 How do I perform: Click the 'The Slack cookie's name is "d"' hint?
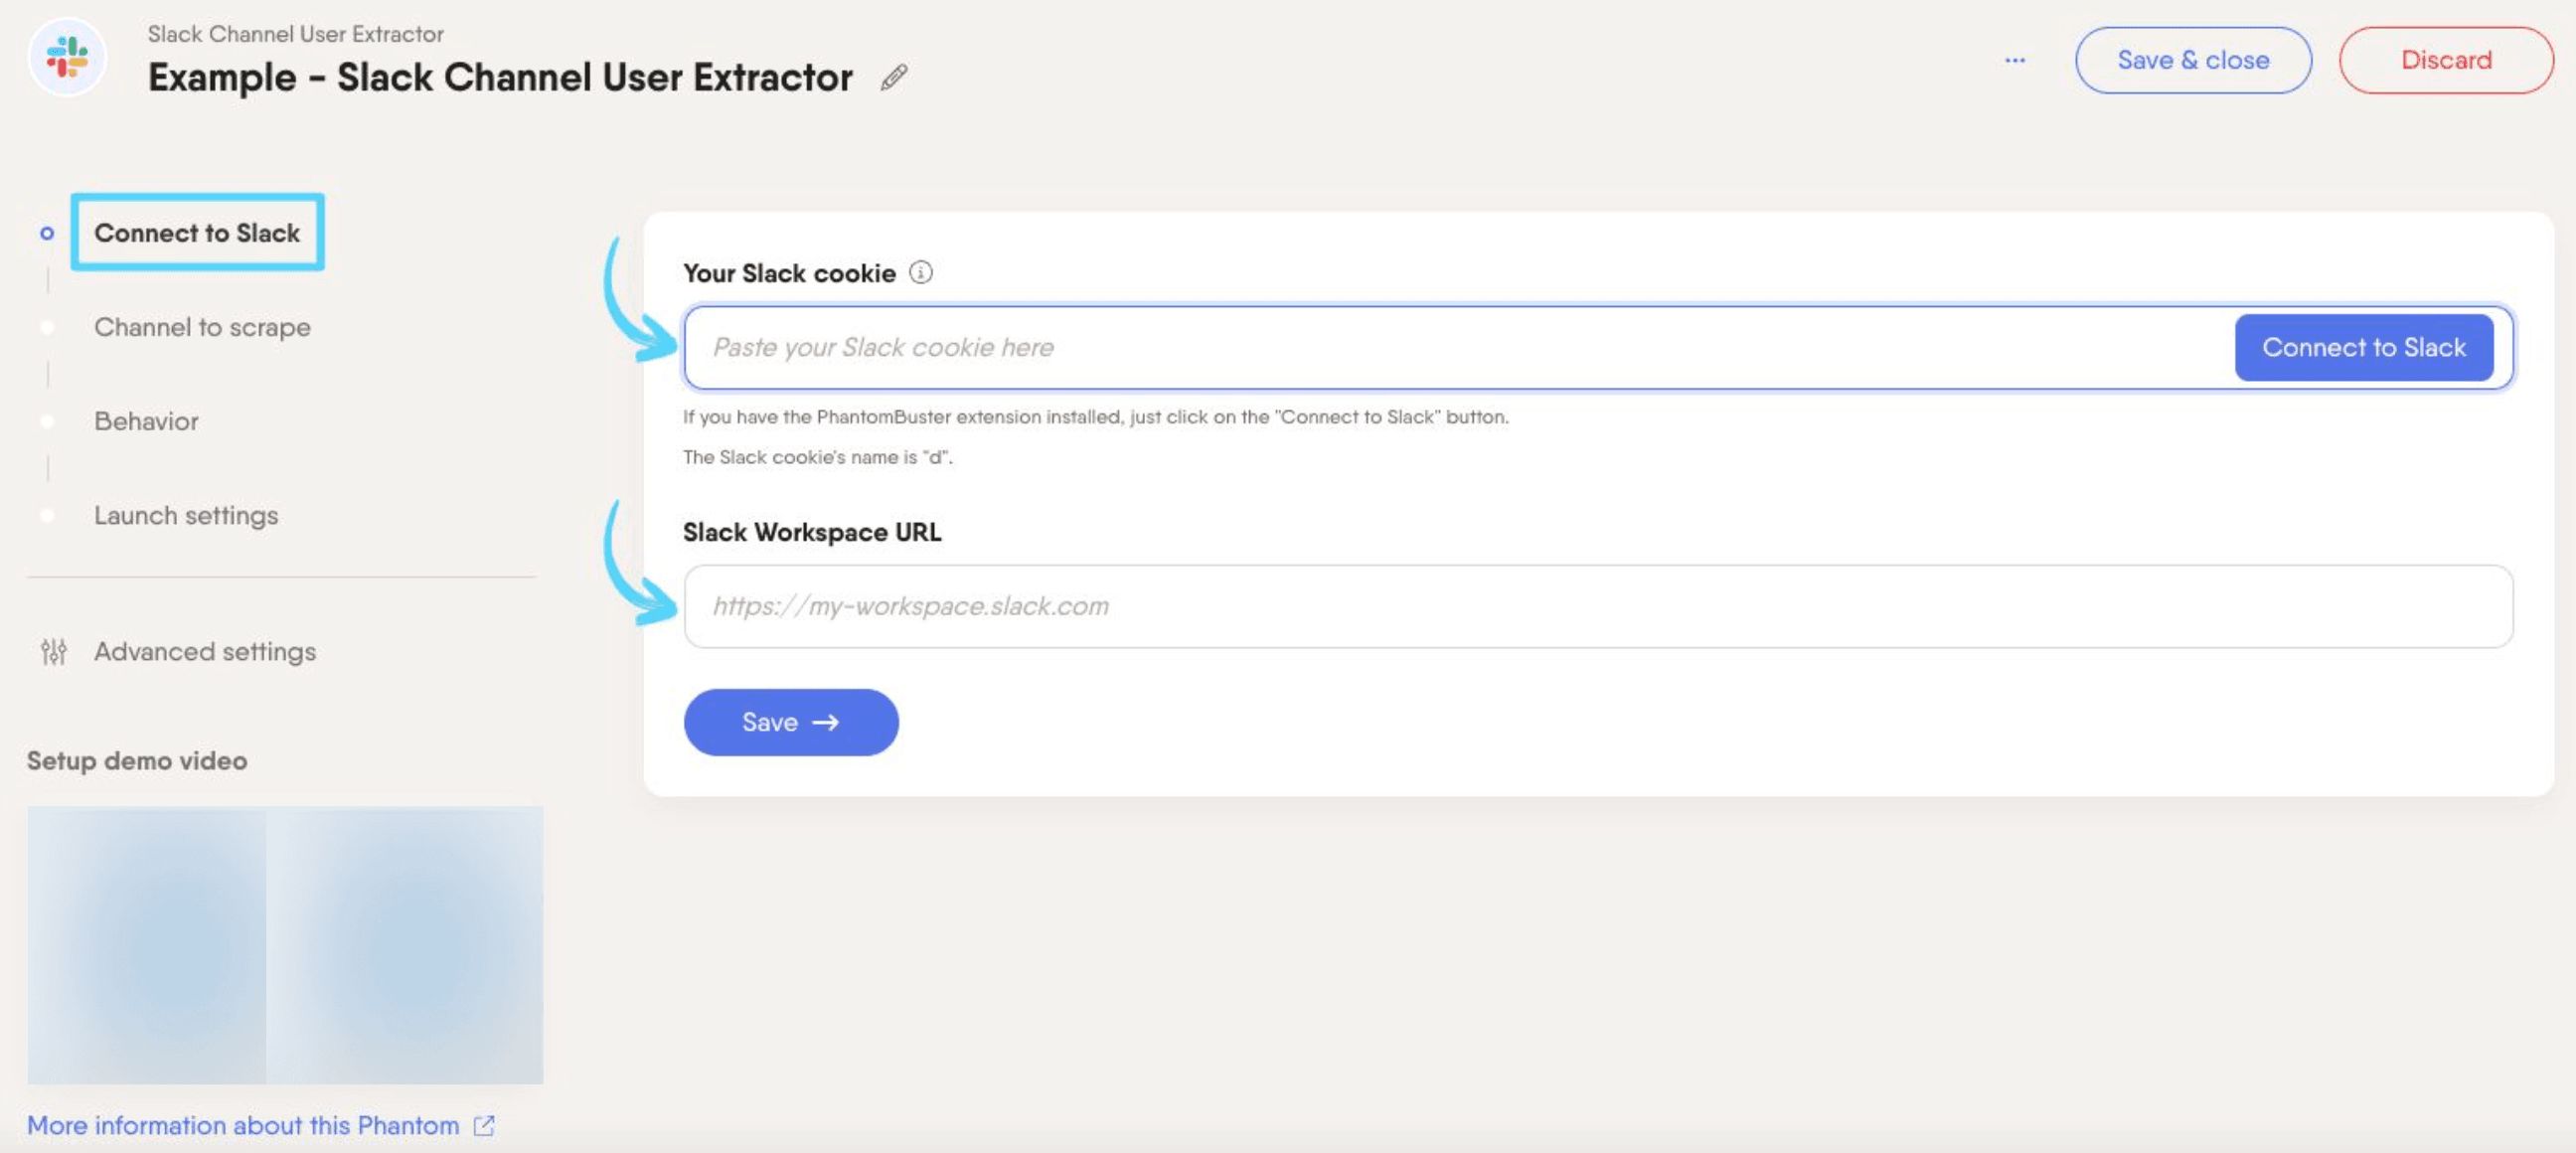[818, 457]
